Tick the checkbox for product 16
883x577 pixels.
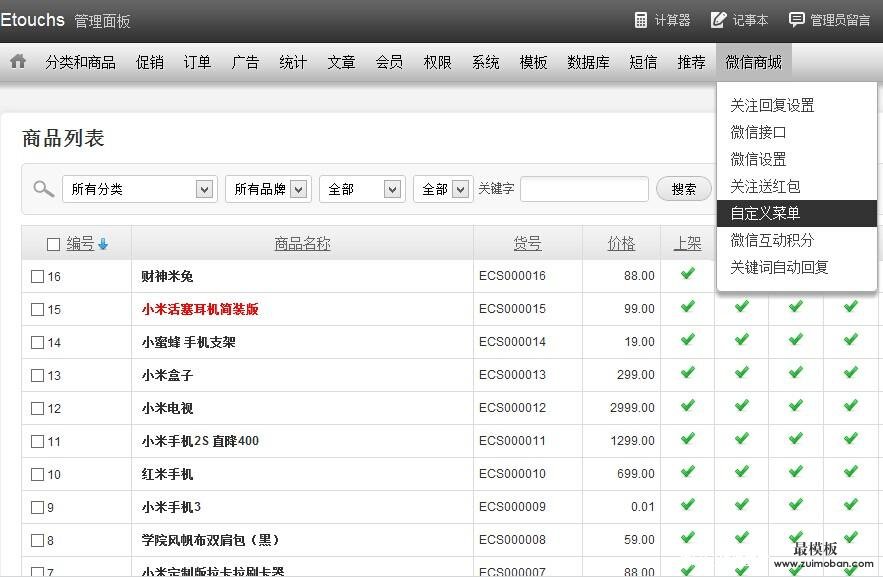click(37, 277)
